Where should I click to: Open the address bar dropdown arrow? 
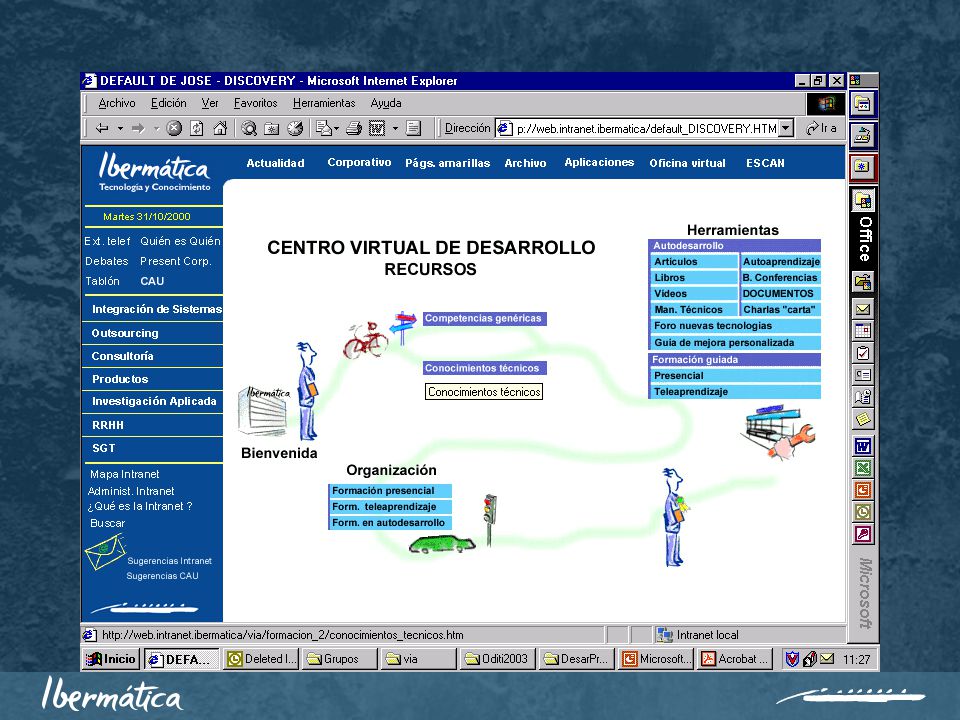[786, 129]
